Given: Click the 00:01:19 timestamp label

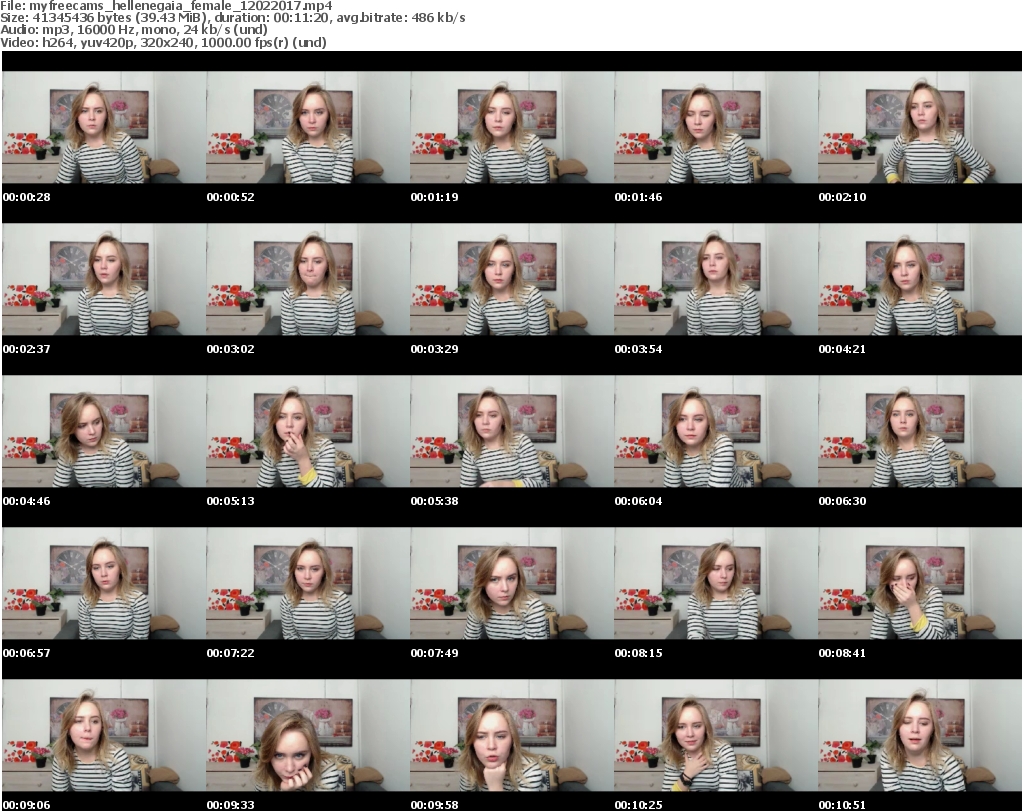Looking at the screenshot, I should 434,197.
